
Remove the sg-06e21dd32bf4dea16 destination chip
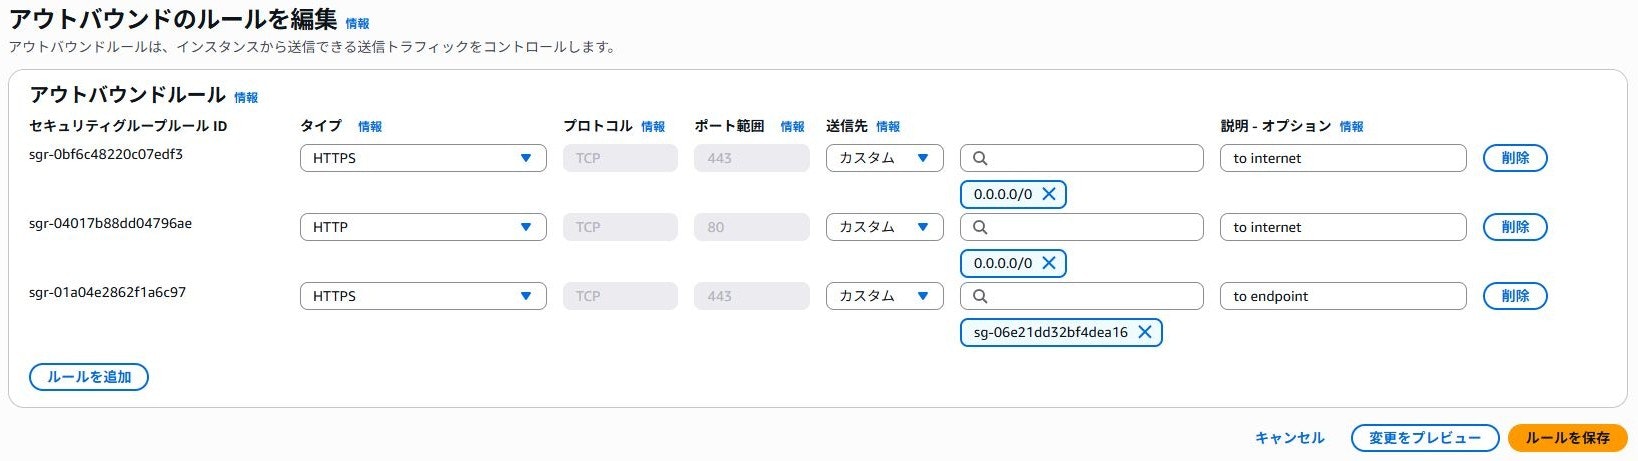click(1145, 332)
